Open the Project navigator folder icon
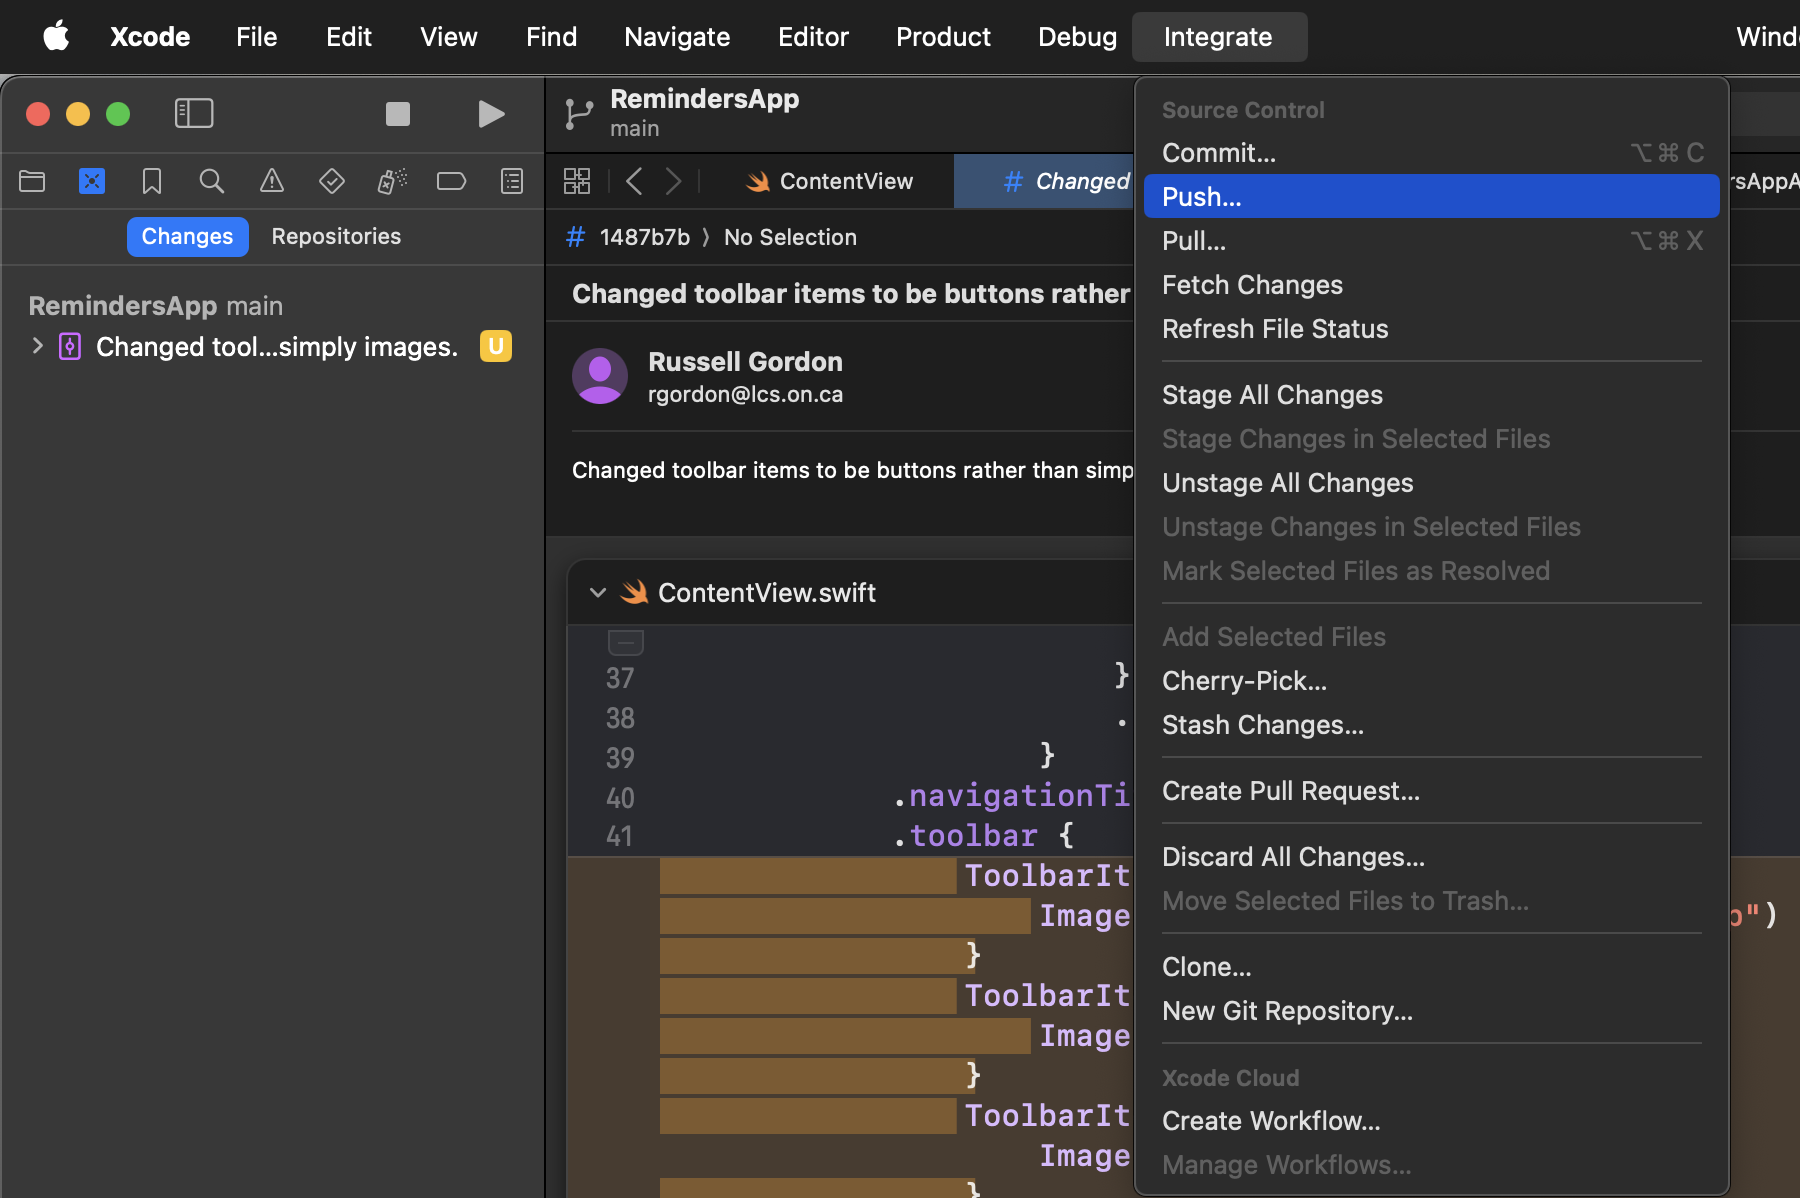Viewport: 1800px width, 1198px height. click(32, 181)
